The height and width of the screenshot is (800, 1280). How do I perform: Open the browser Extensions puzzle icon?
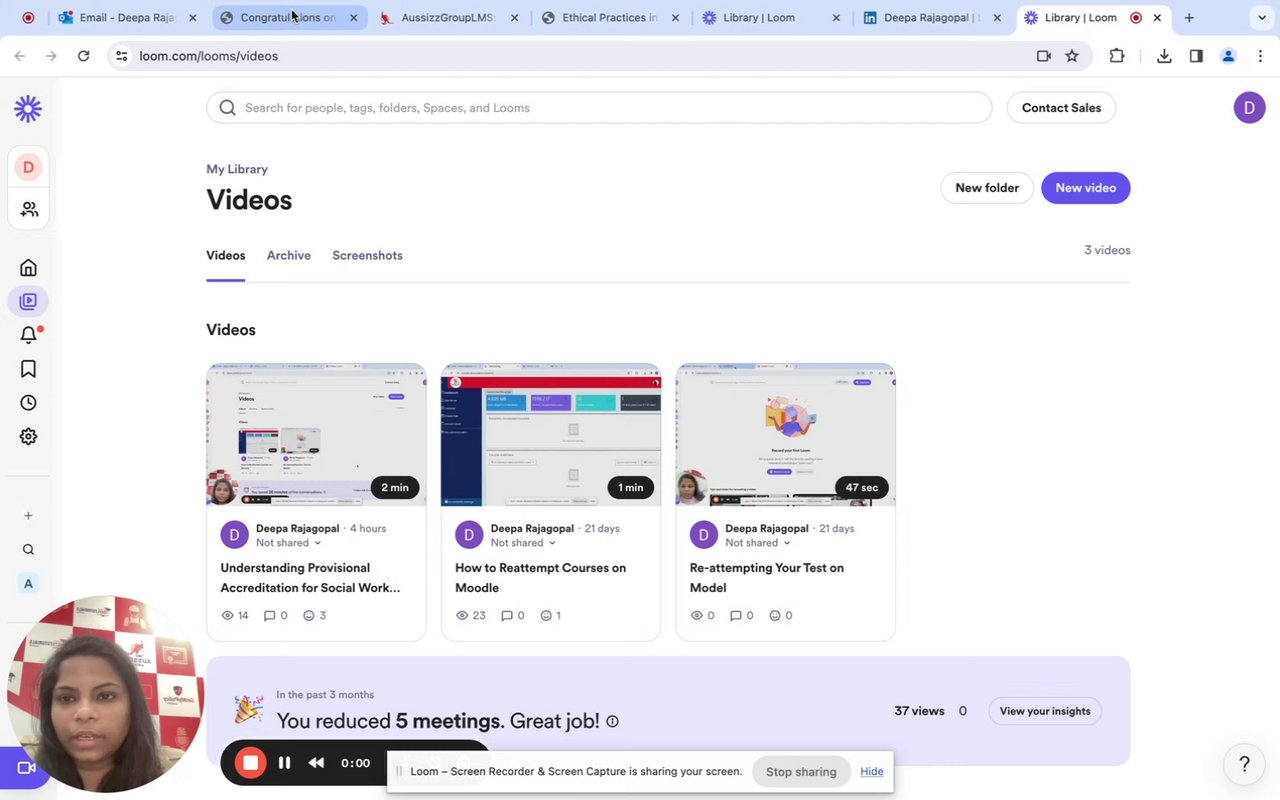click(x=1117, y=56)
